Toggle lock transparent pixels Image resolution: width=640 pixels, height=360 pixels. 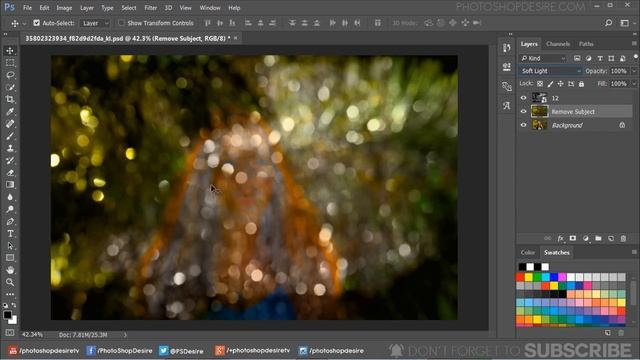(540, 84)
